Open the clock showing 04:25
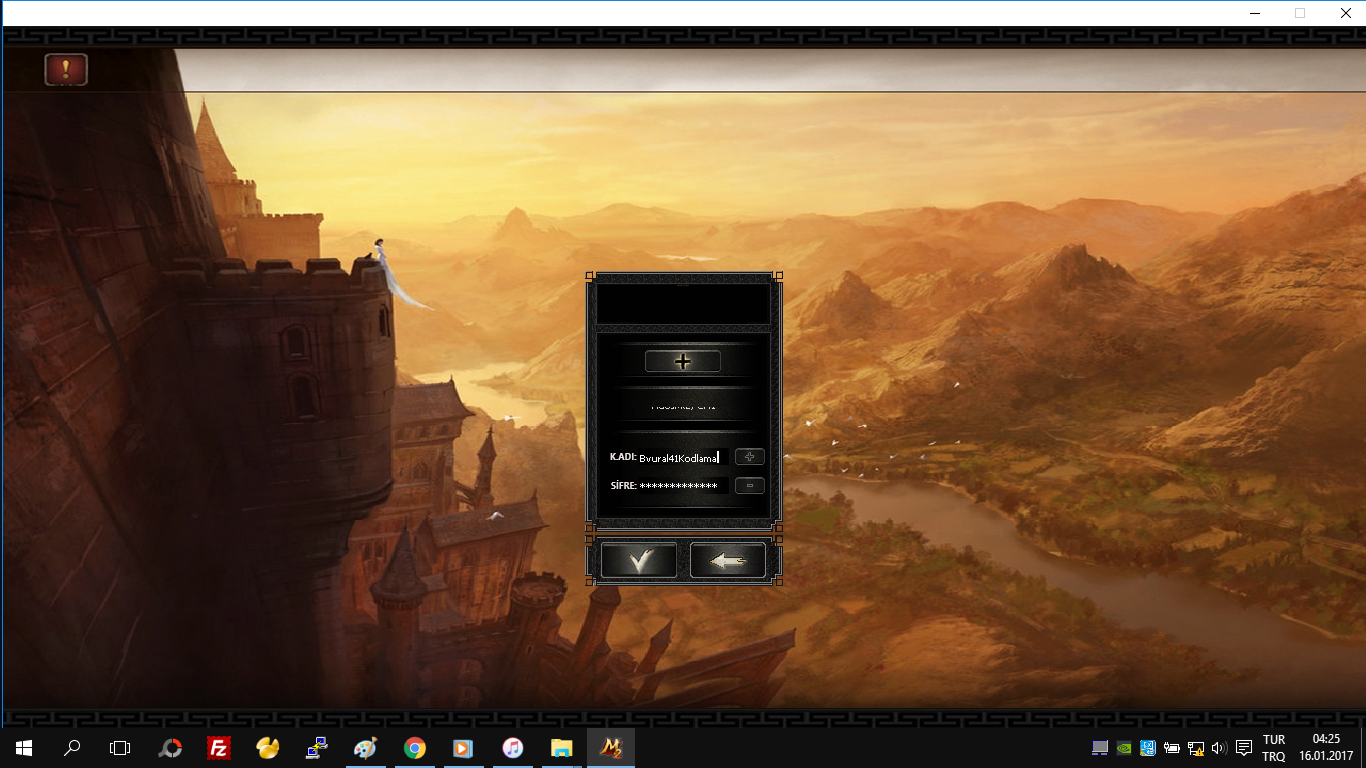Image resolution: width=1366 pixels, height=768 pixels. pyautogui.click(x=1326, y=748)
